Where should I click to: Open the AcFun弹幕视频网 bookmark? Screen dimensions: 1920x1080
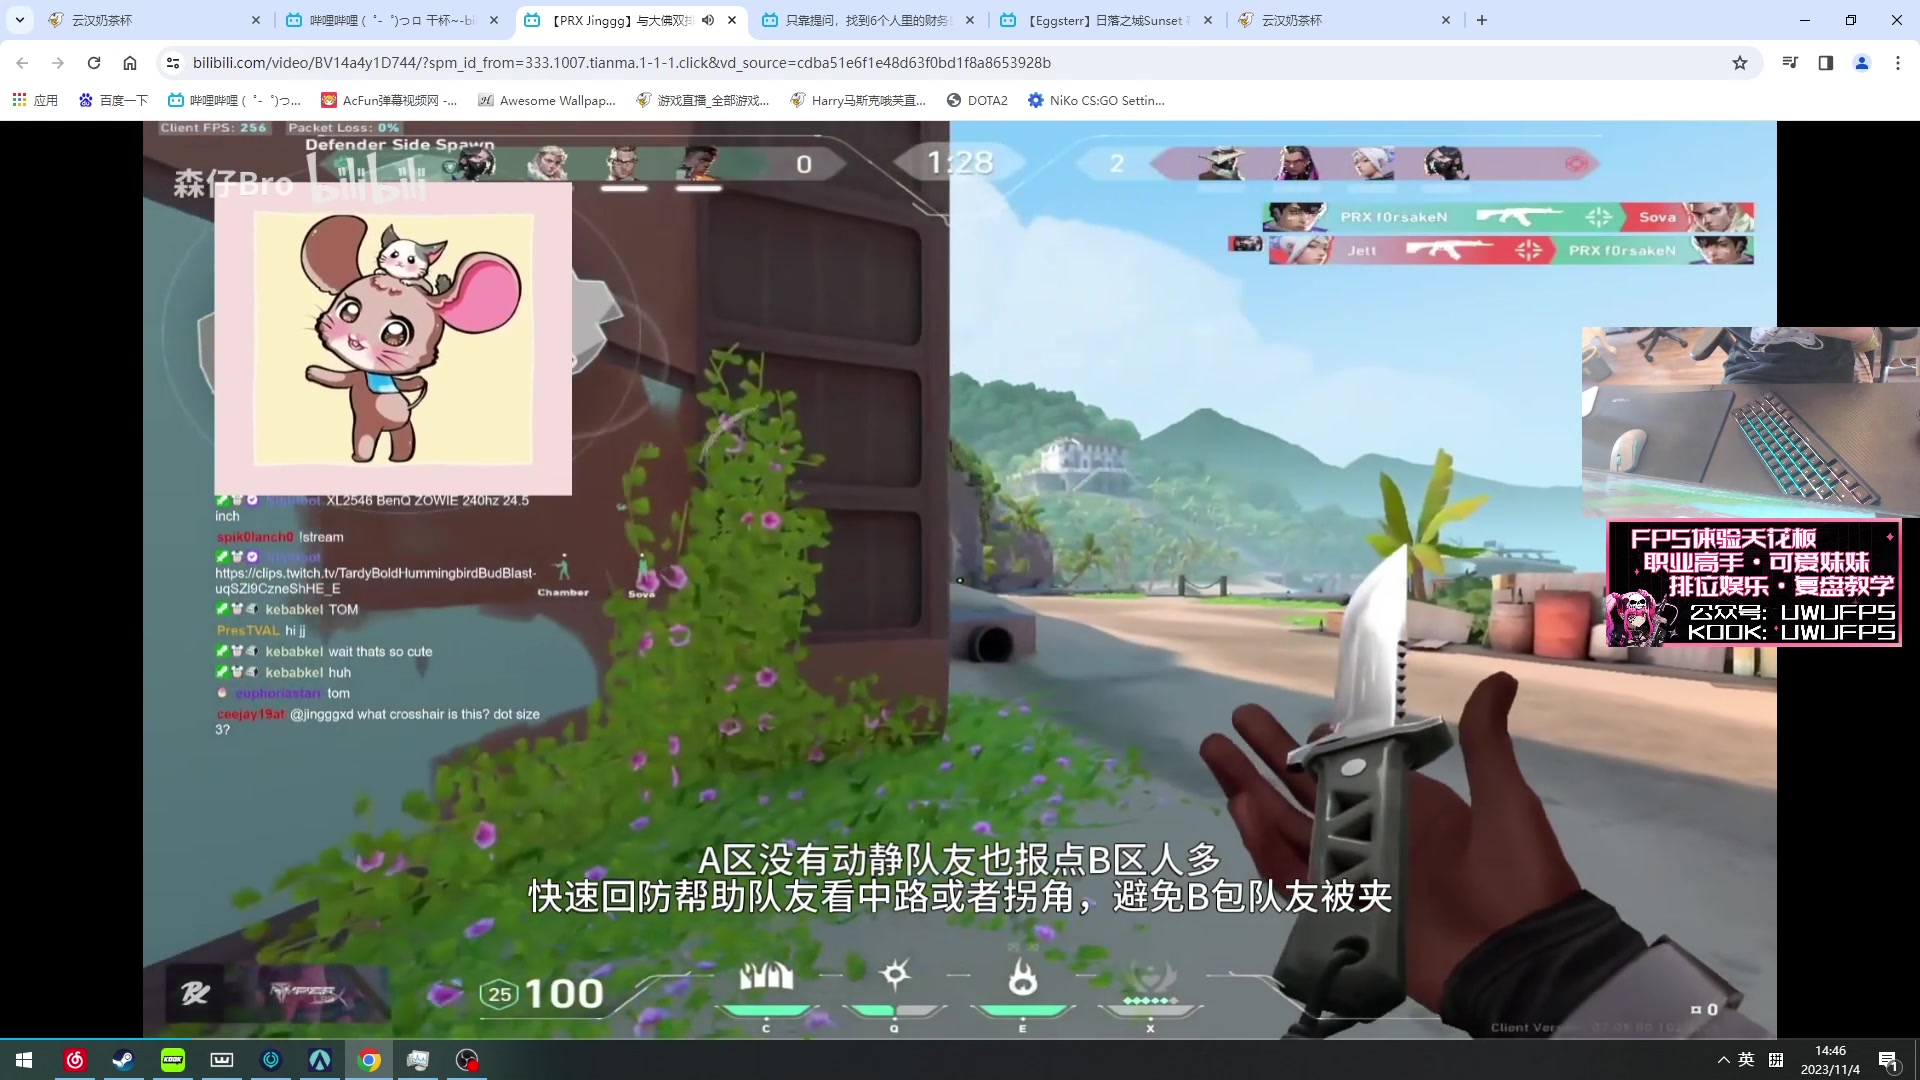click(389, 100)
